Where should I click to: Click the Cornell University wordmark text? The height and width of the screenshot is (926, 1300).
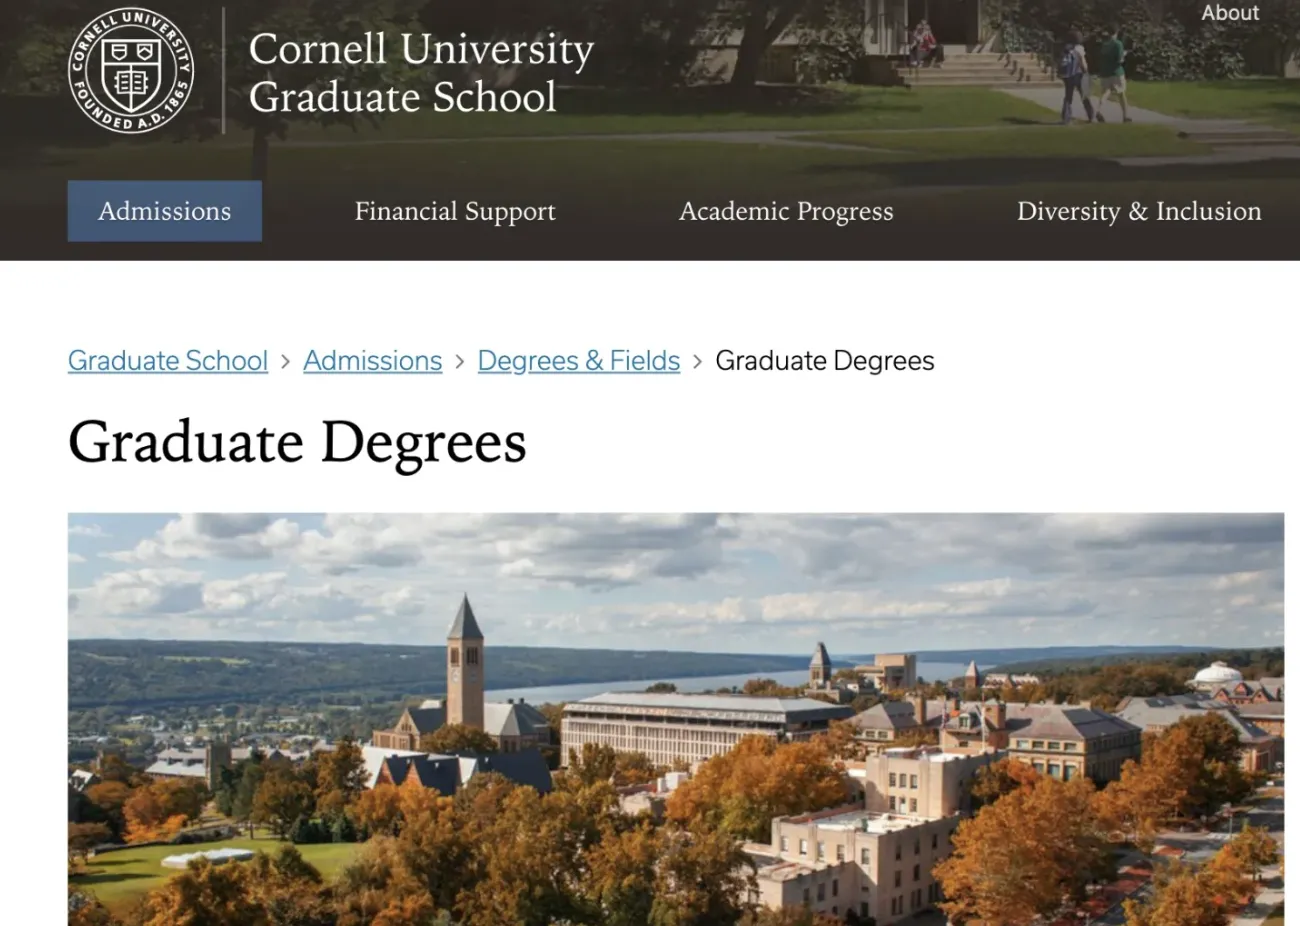pos(421,49)
